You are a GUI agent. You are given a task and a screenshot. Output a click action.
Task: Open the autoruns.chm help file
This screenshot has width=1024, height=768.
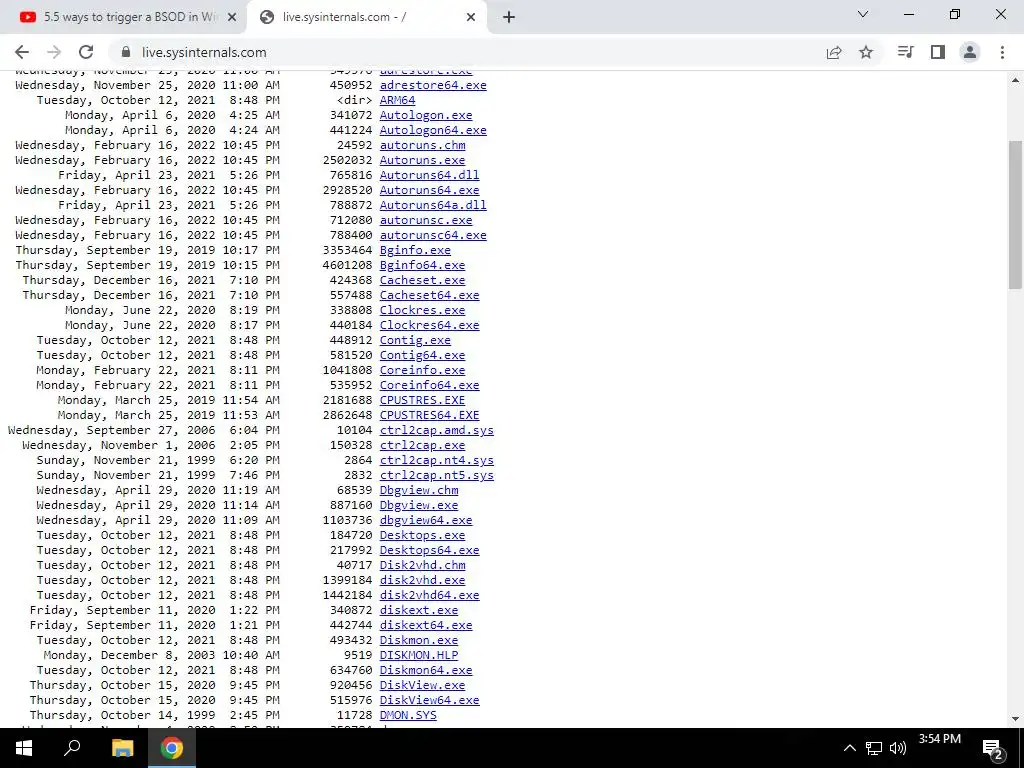coord(423,145)
